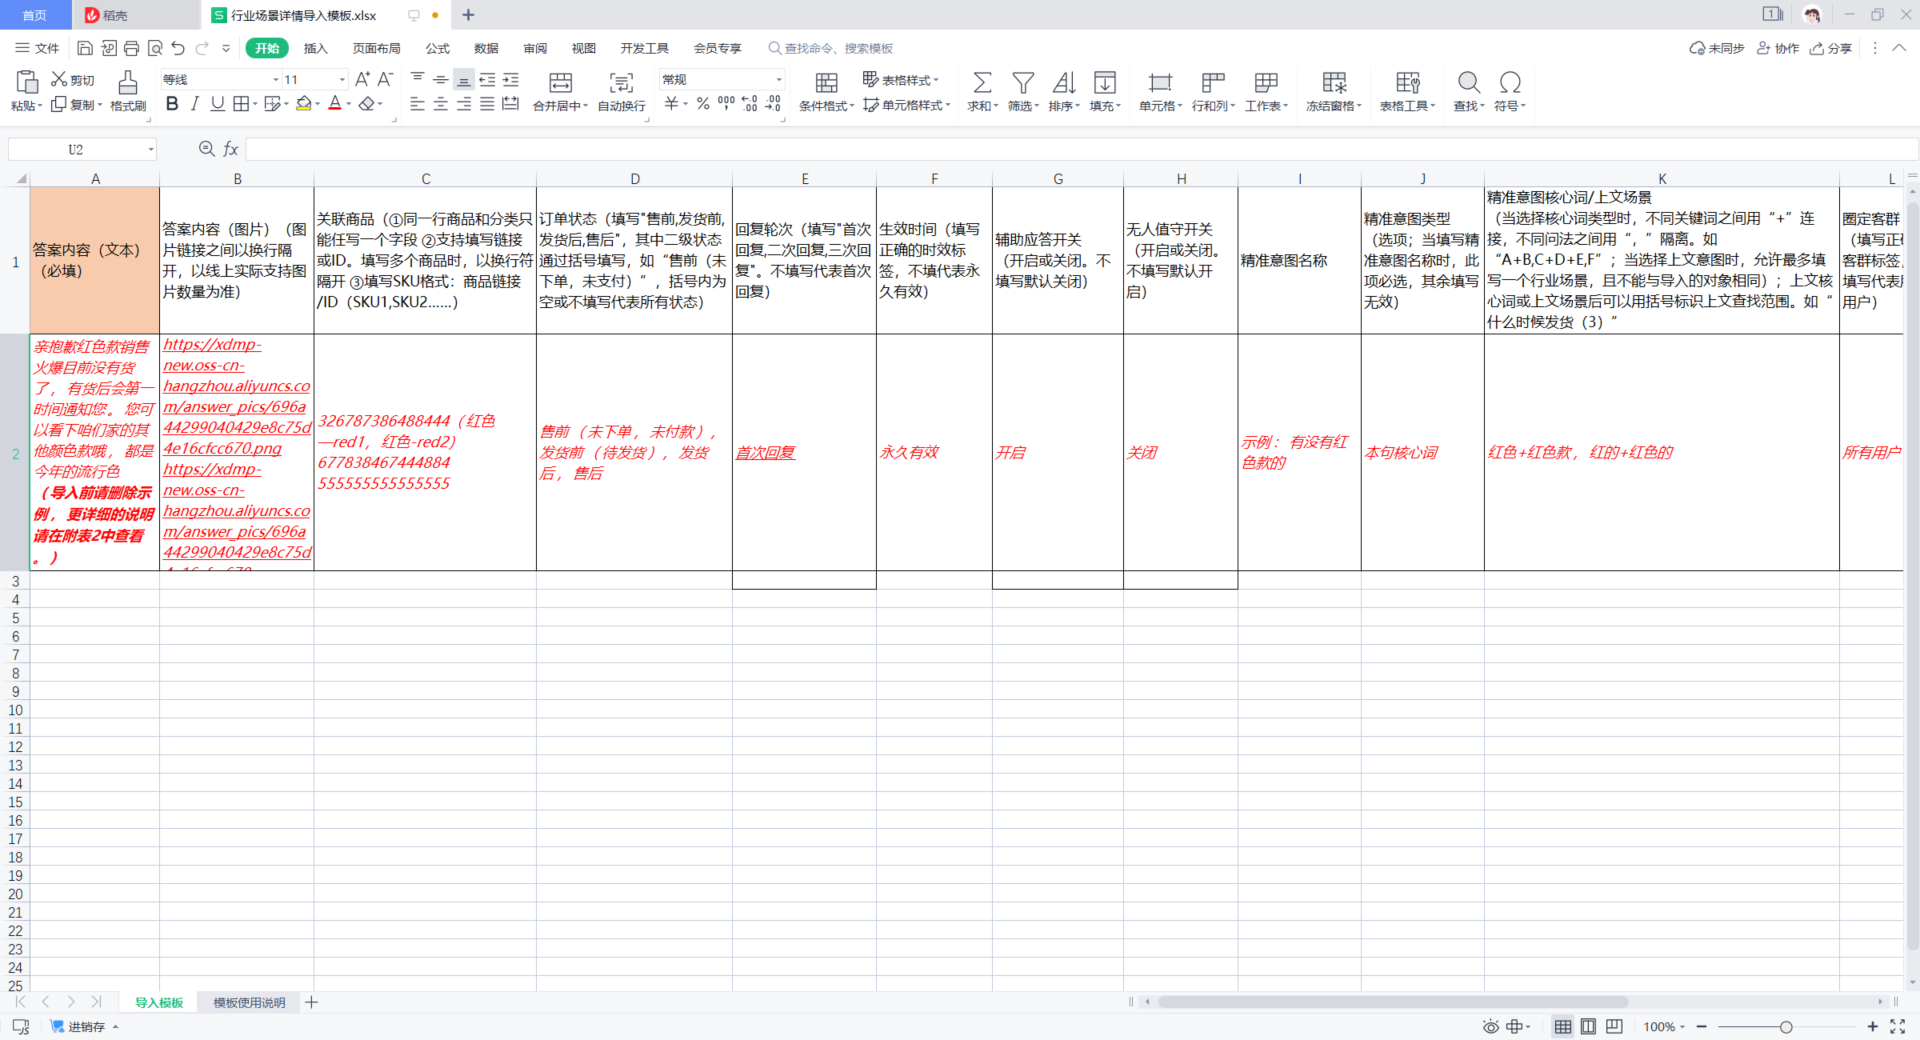
Task: Toggle Italic formatting
Action: click(x=195, y=104)
